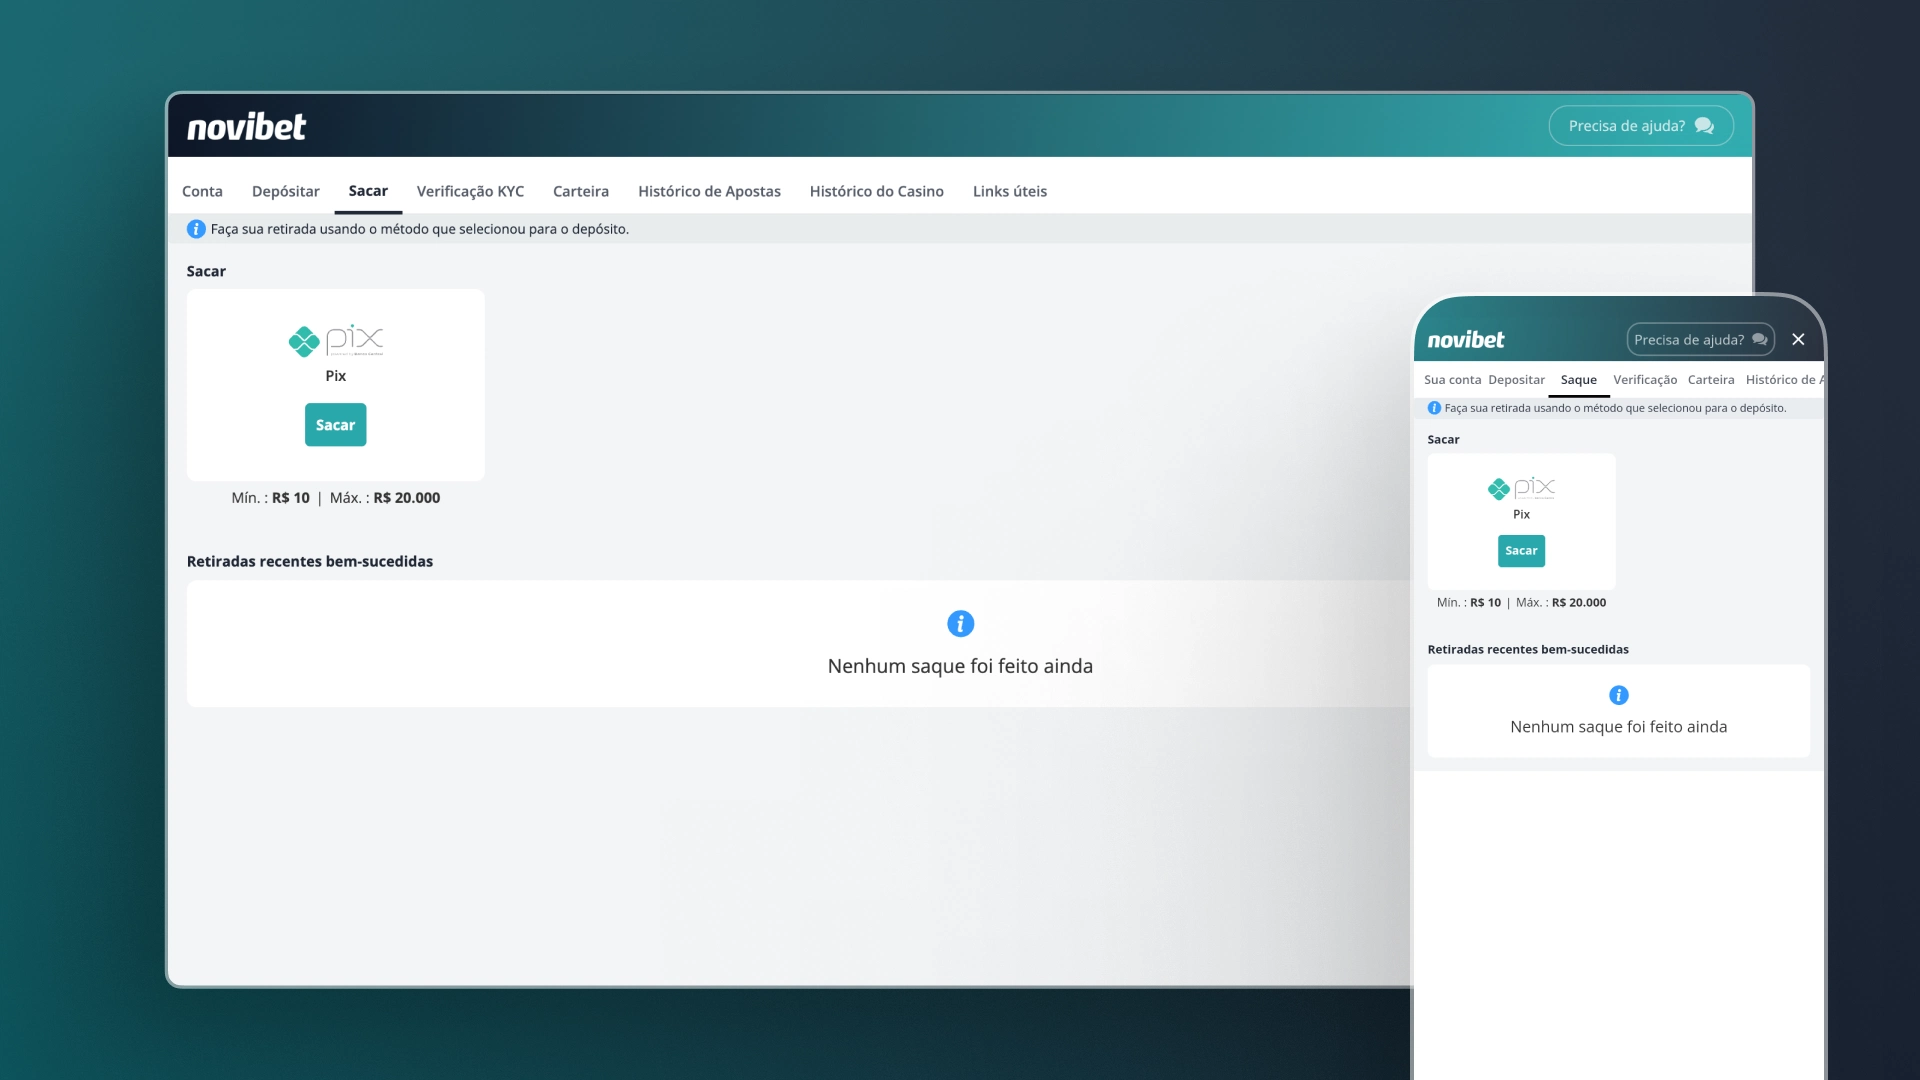
Task: Open the Conta tab in desktop window
Action: [202, 191]
